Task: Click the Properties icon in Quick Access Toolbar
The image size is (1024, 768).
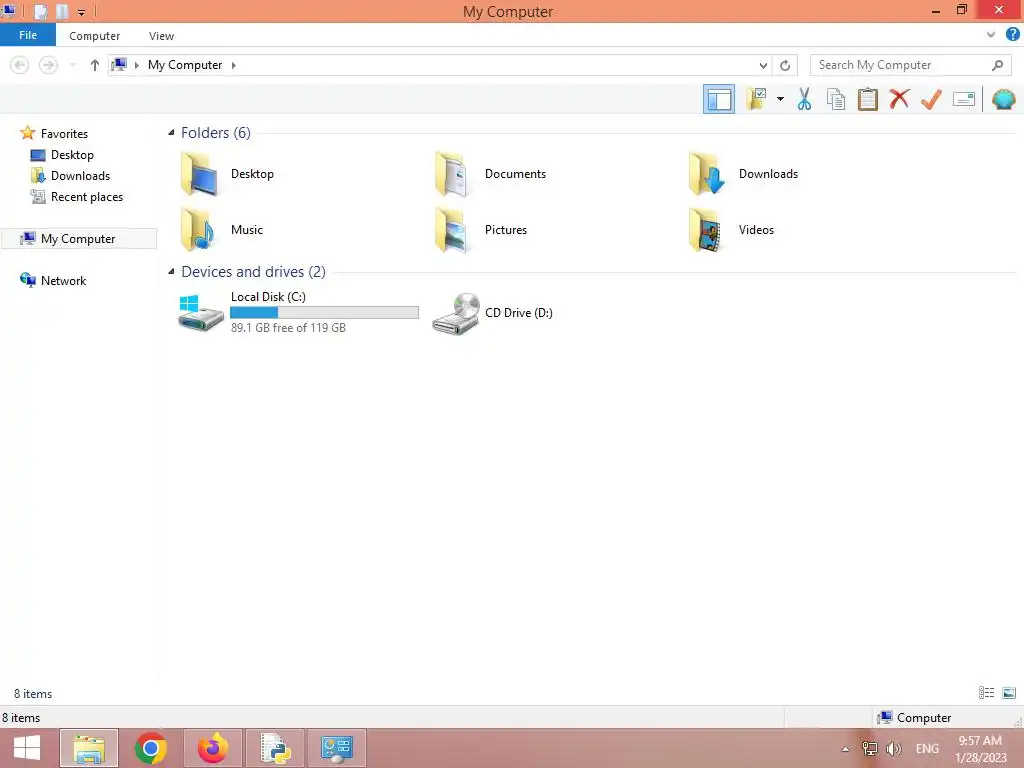Action: tap(40, 12)
